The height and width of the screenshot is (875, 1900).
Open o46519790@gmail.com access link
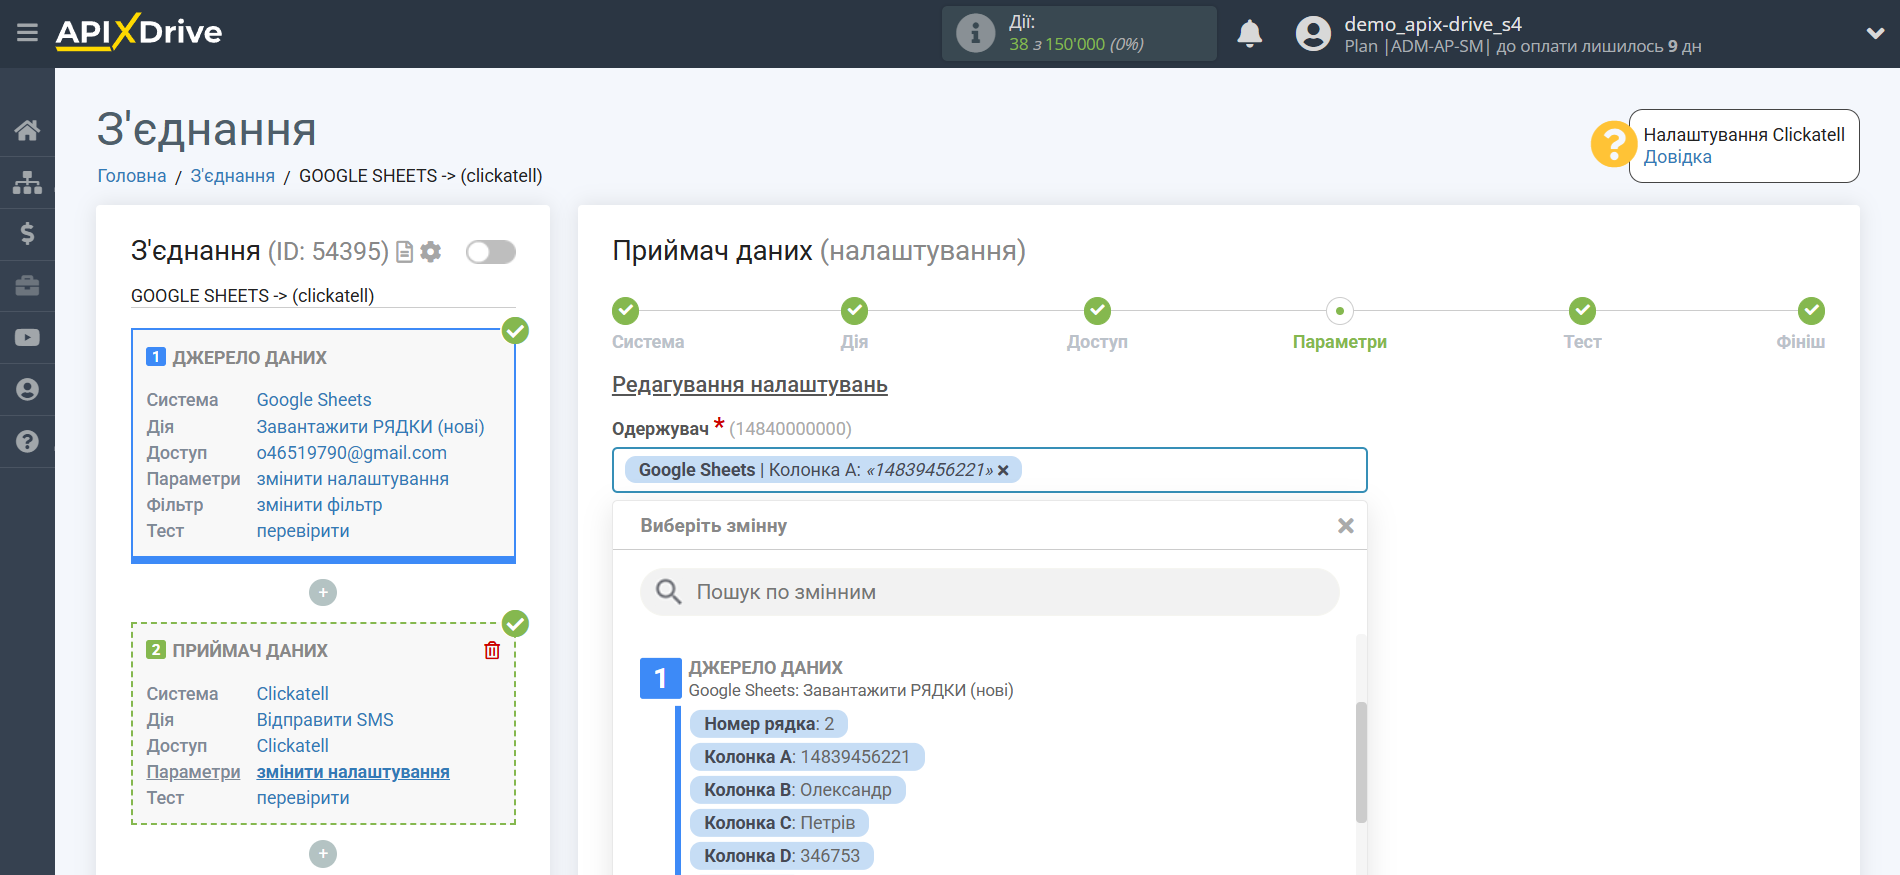[352, 453]
